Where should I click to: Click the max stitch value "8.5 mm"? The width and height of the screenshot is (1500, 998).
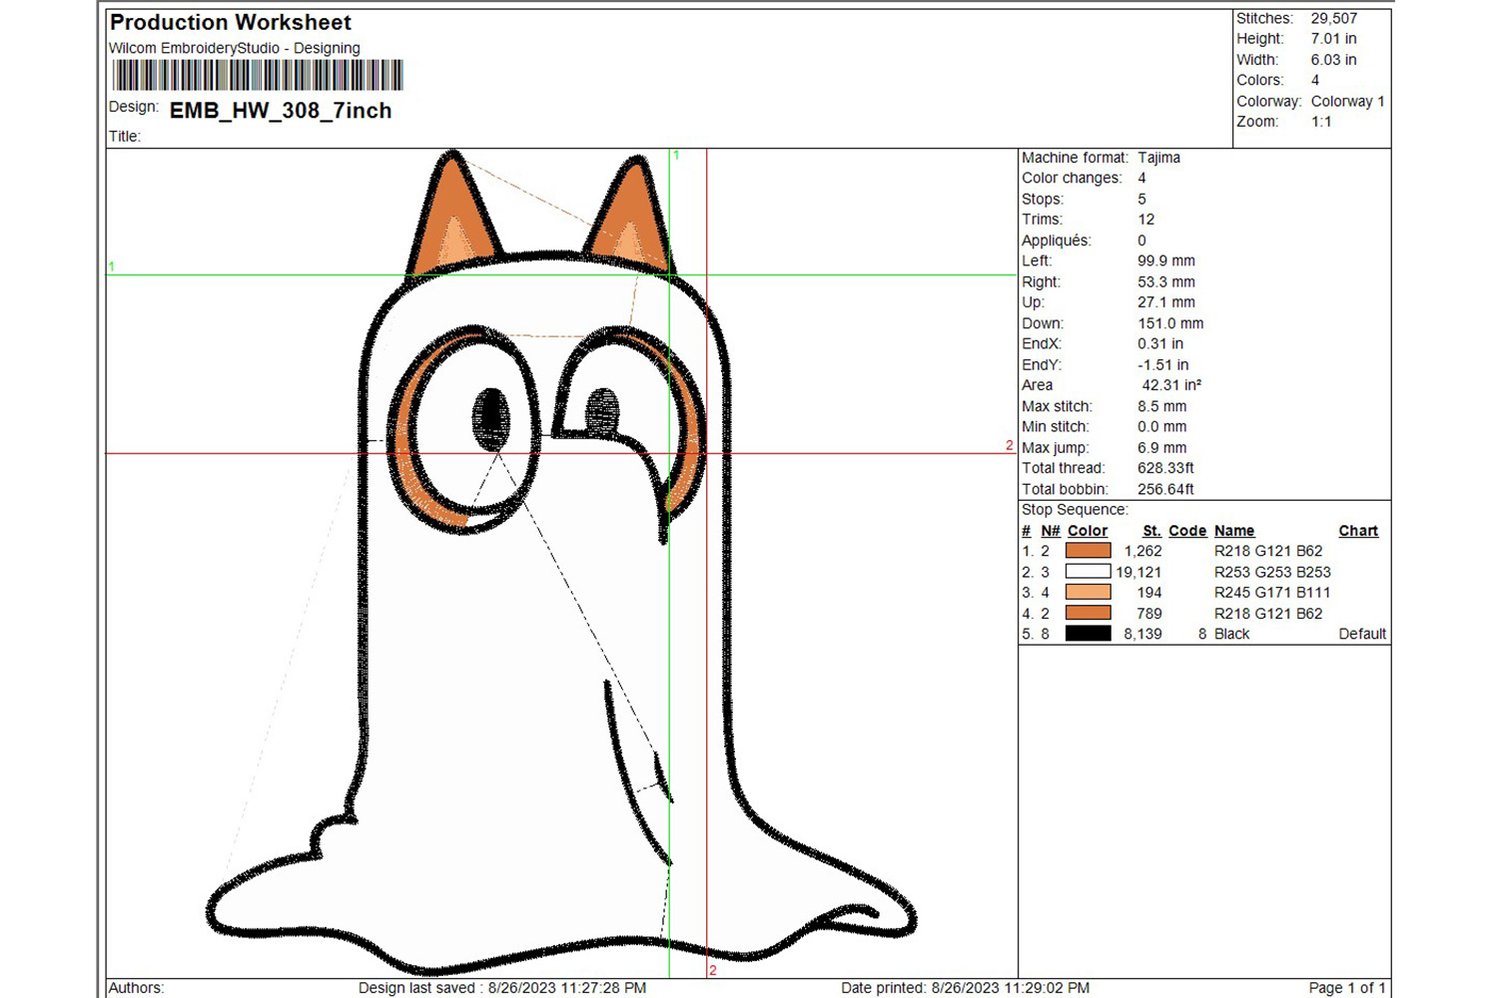[1162, 407]
